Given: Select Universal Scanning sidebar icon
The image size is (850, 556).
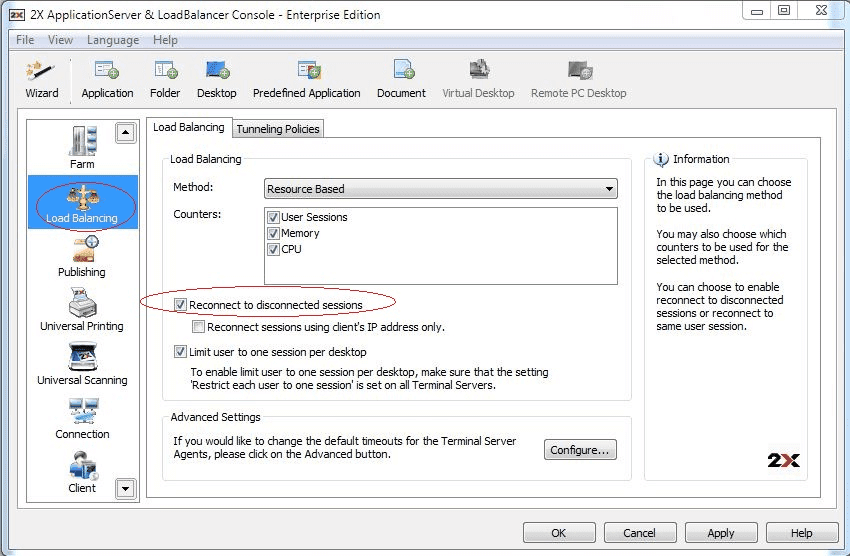Looking at the screenshot, I should 82,364.
